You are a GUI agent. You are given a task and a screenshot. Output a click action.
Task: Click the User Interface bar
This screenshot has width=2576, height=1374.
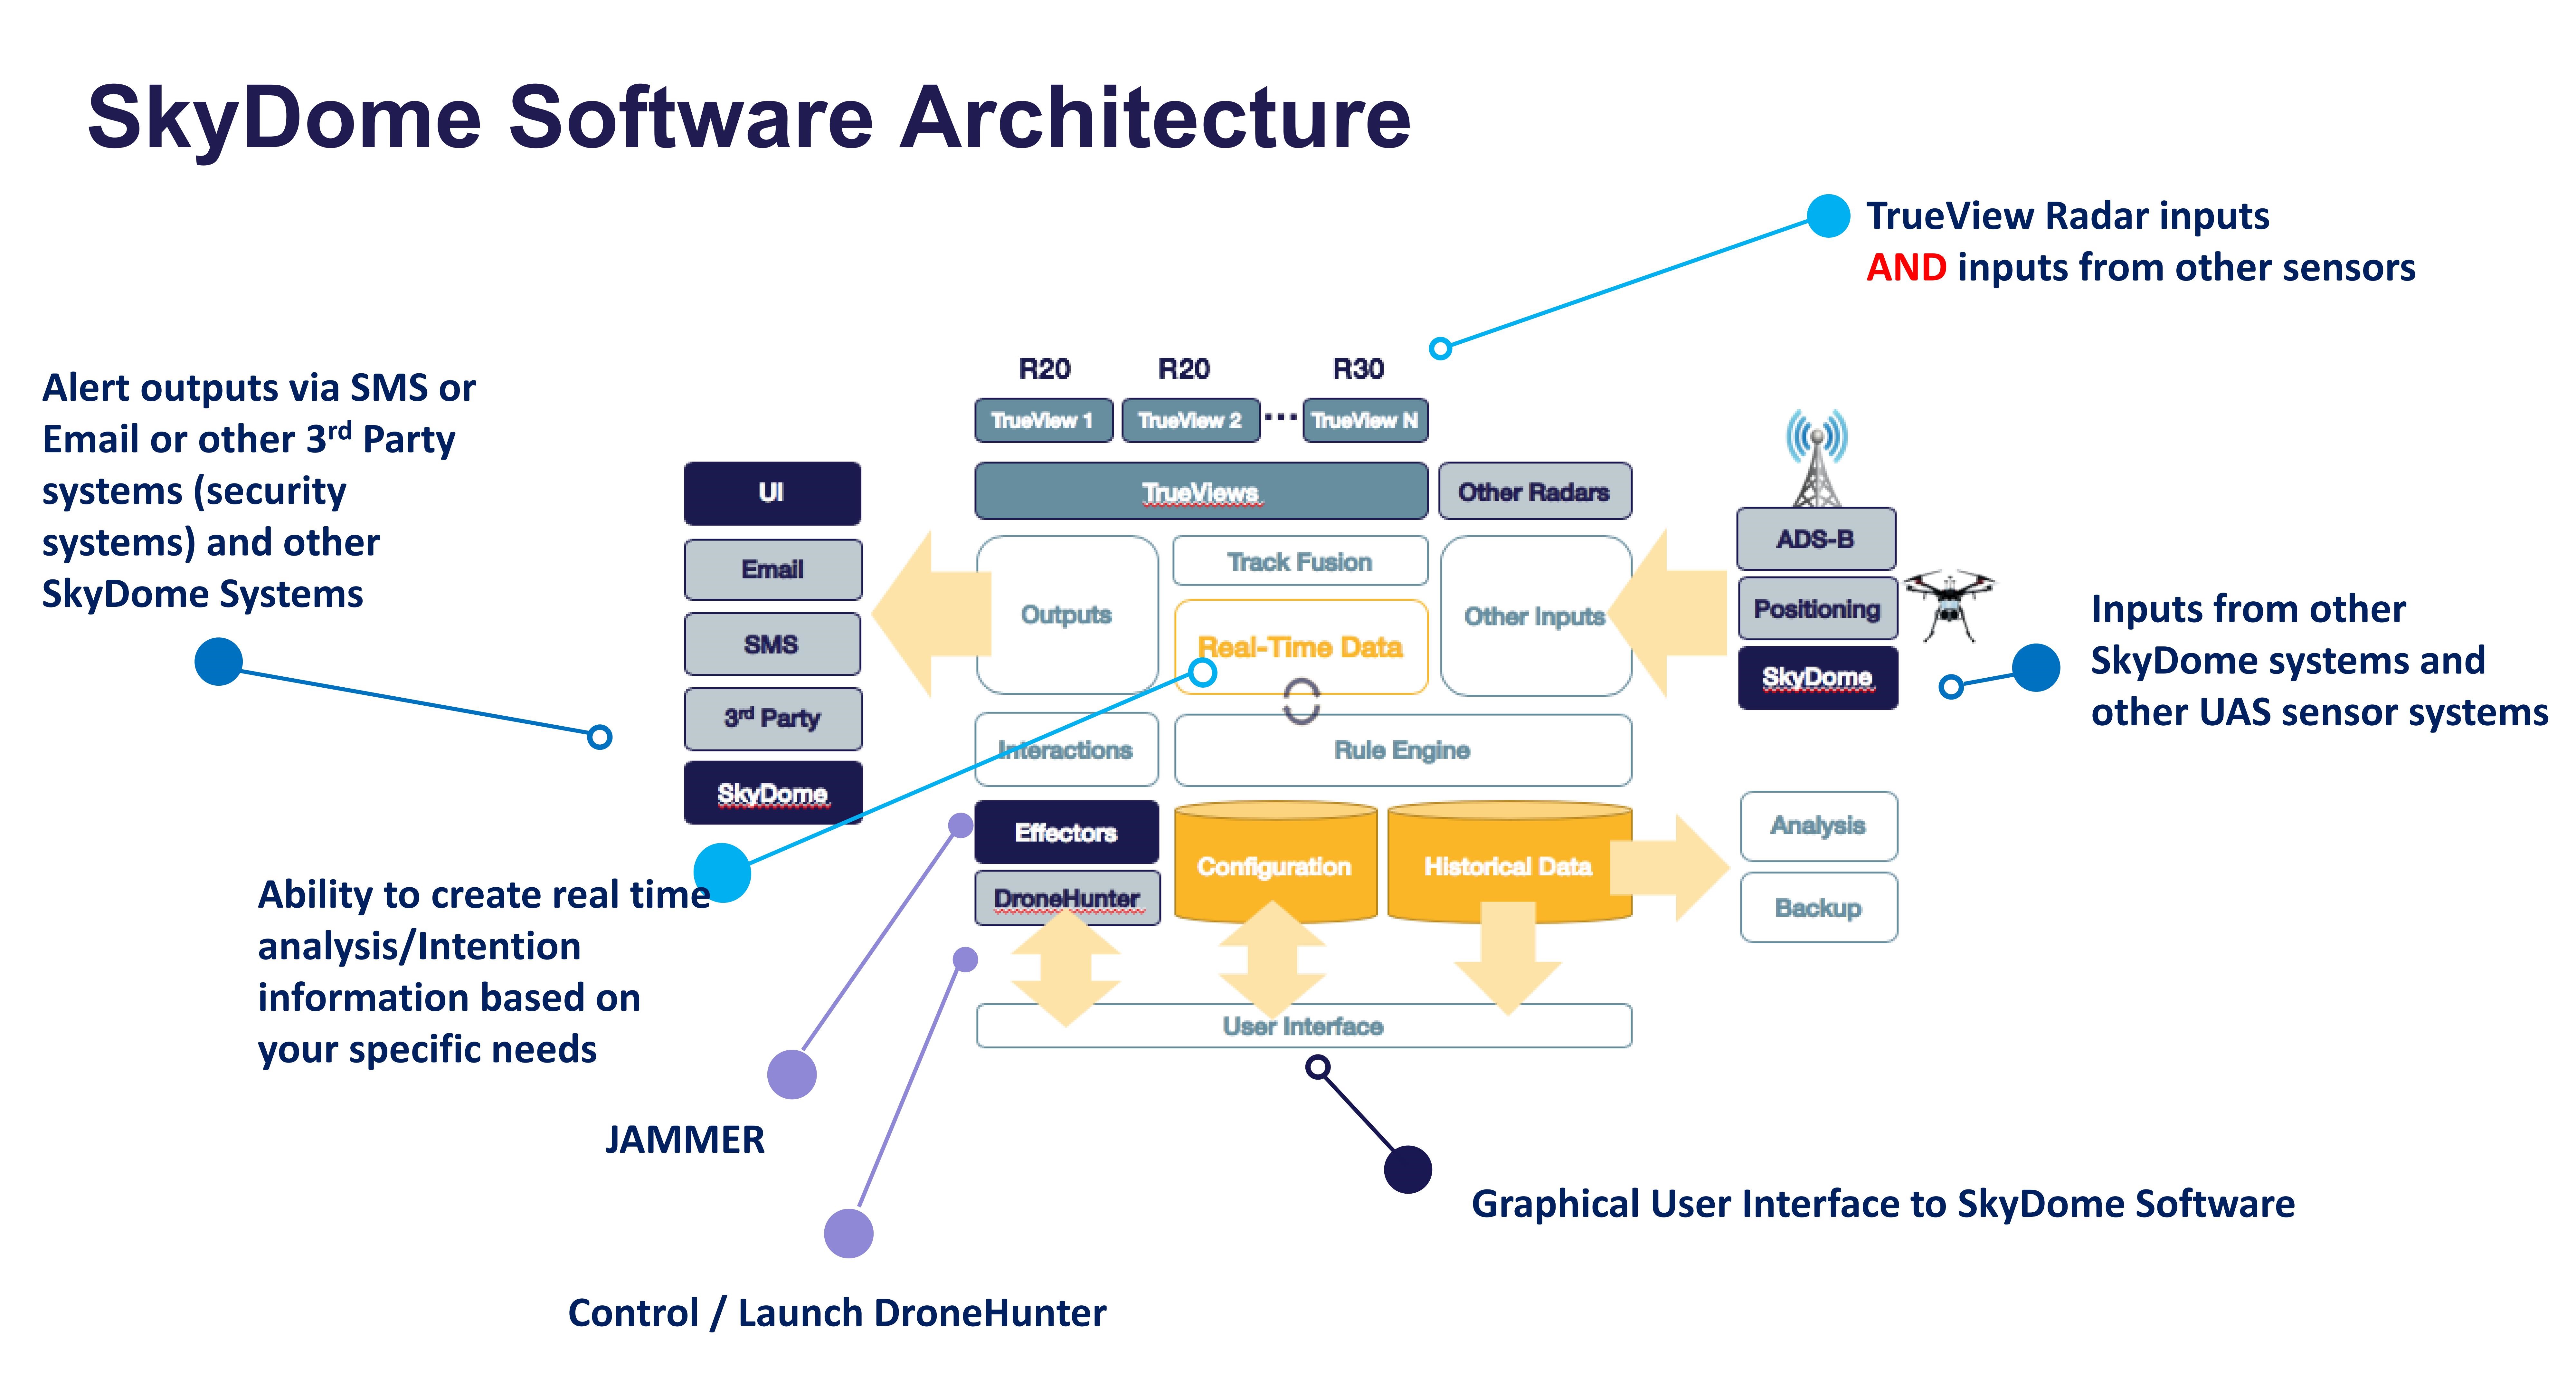1304,1026
